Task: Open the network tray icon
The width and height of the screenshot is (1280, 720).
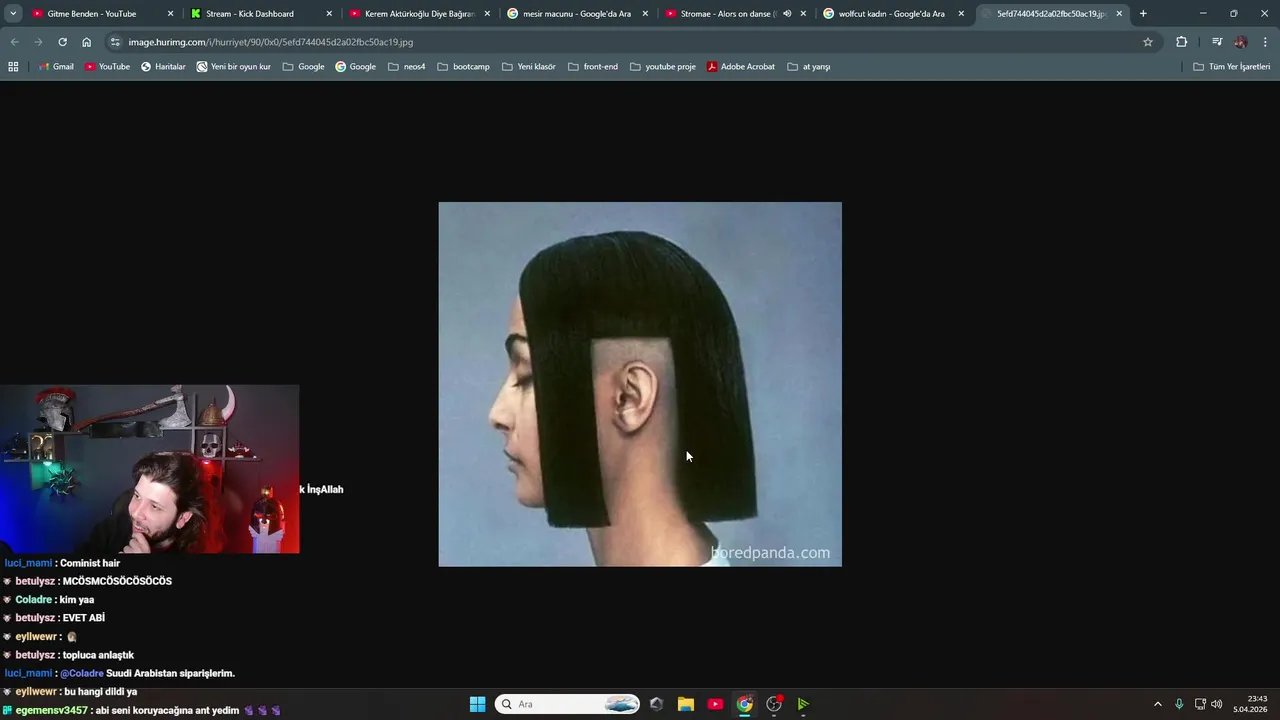Action: pyautogui.click(x=1200, y=704)
